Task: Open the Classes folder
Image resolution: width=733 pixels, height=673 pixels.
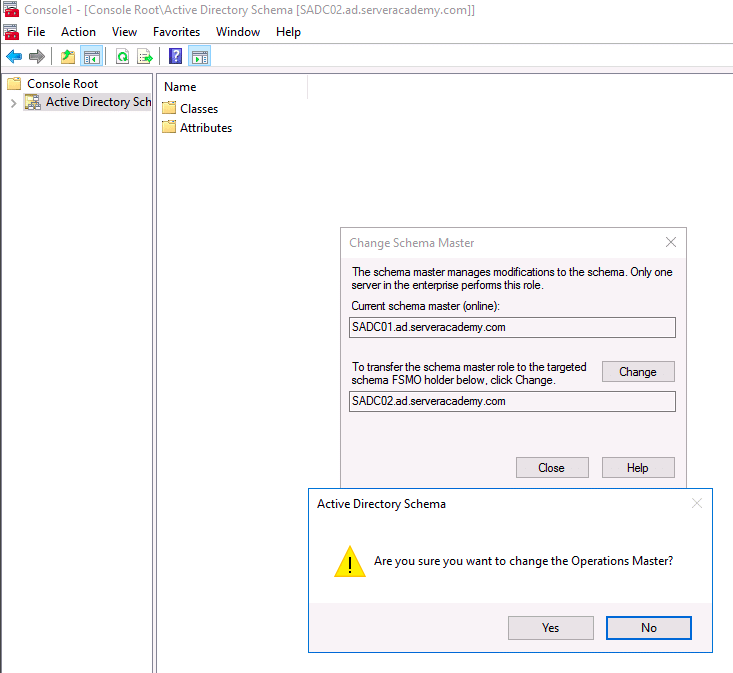Action: coord(198,108)
